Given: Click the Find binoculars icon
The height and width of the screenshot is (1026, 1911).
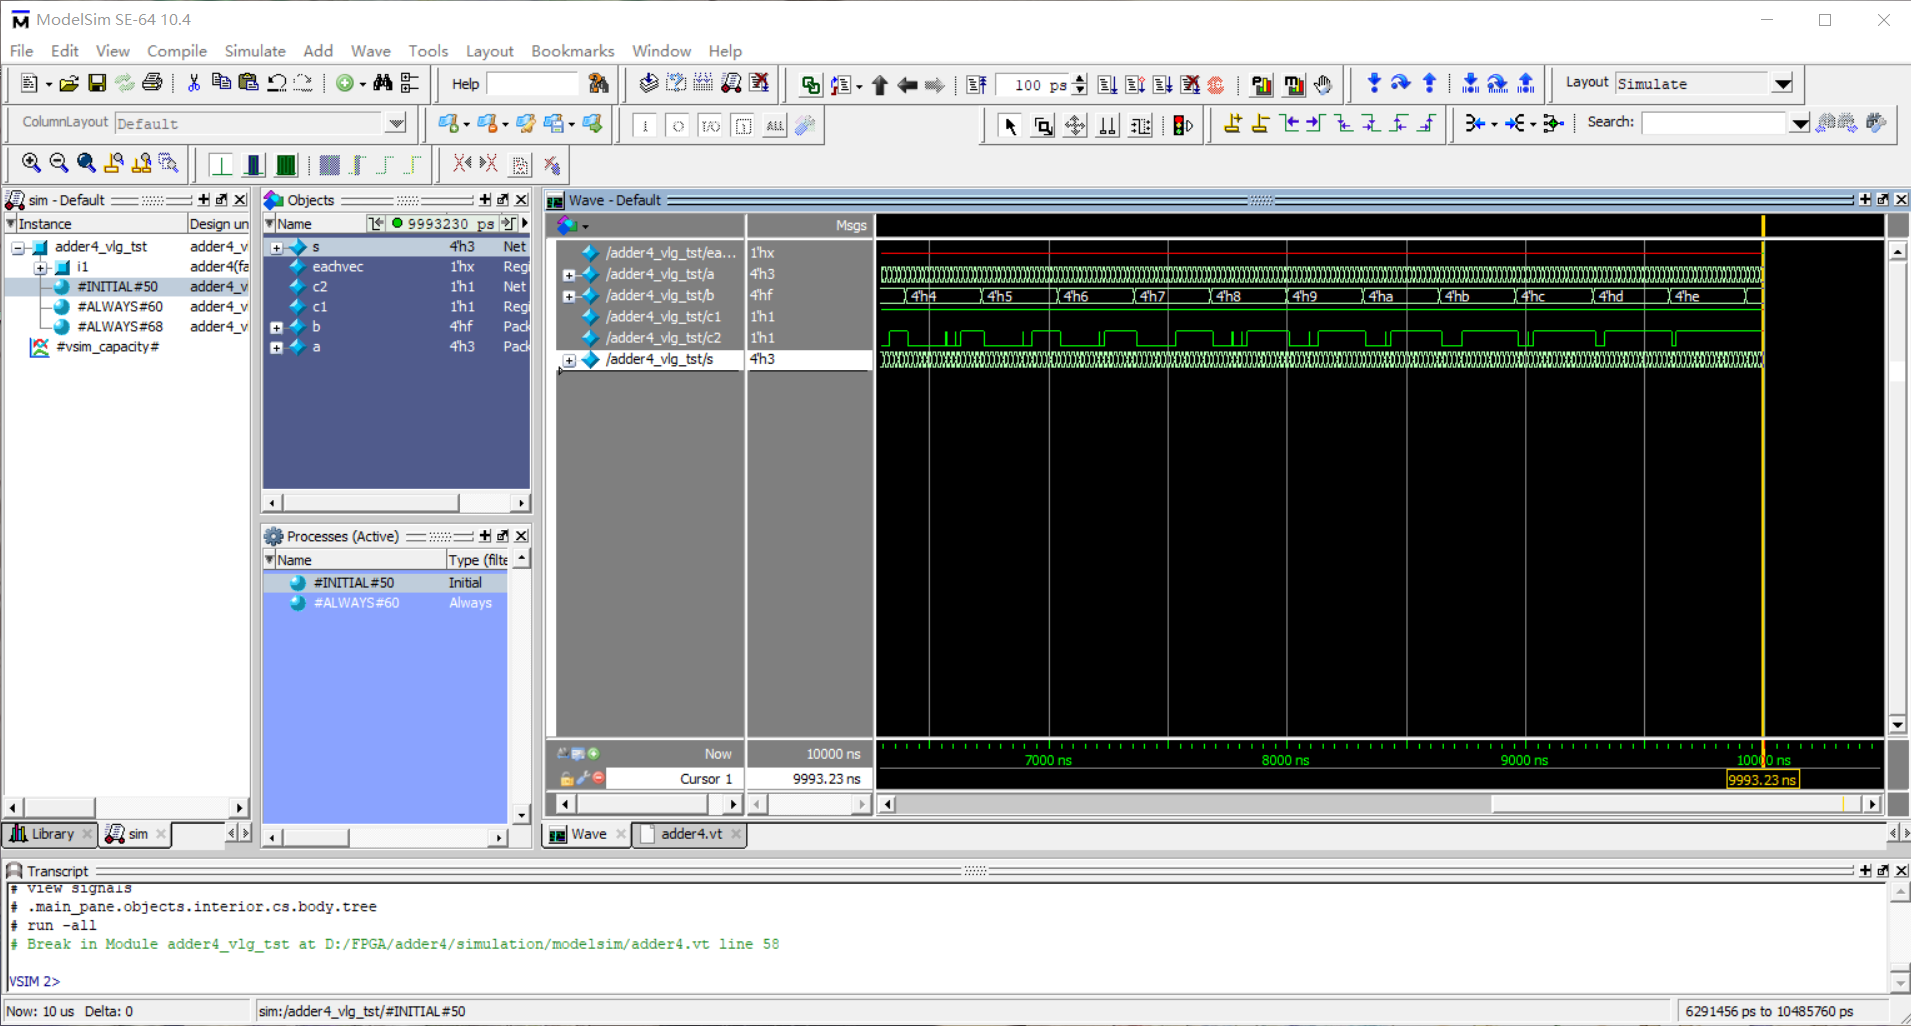Looking at the screenshot, I should 383,84.
